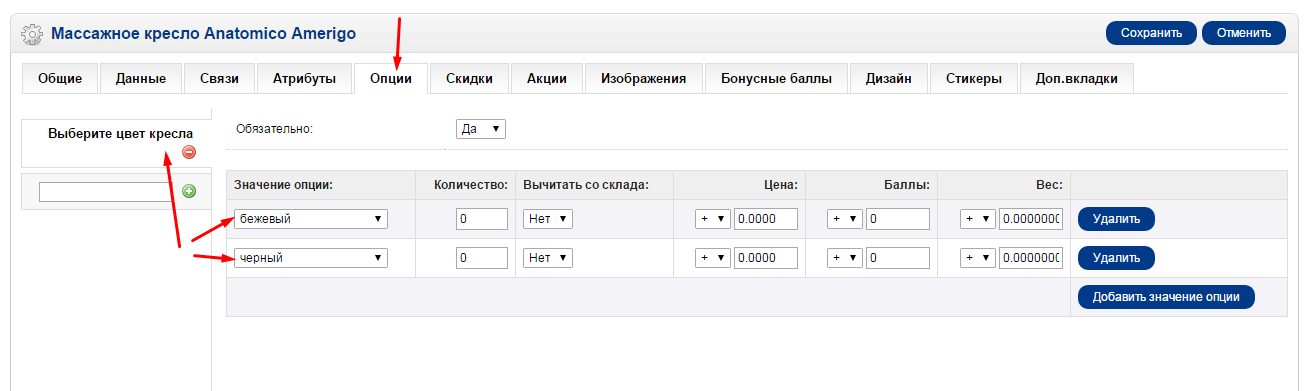This screenshot has height=391, width=1308.
Task: Click the quantity field in черный row
Action: coord(482,258)
